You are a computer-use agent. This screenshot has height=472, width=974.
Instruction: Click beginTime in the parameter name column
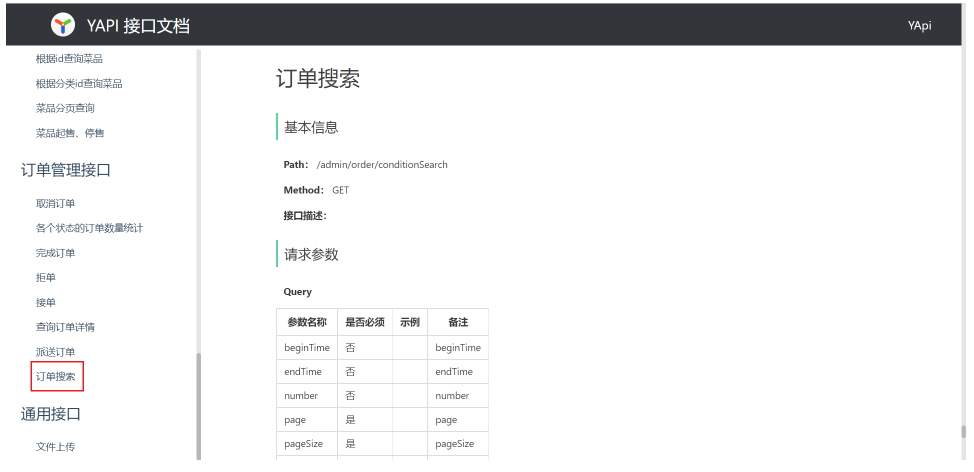tap(307, 348)
